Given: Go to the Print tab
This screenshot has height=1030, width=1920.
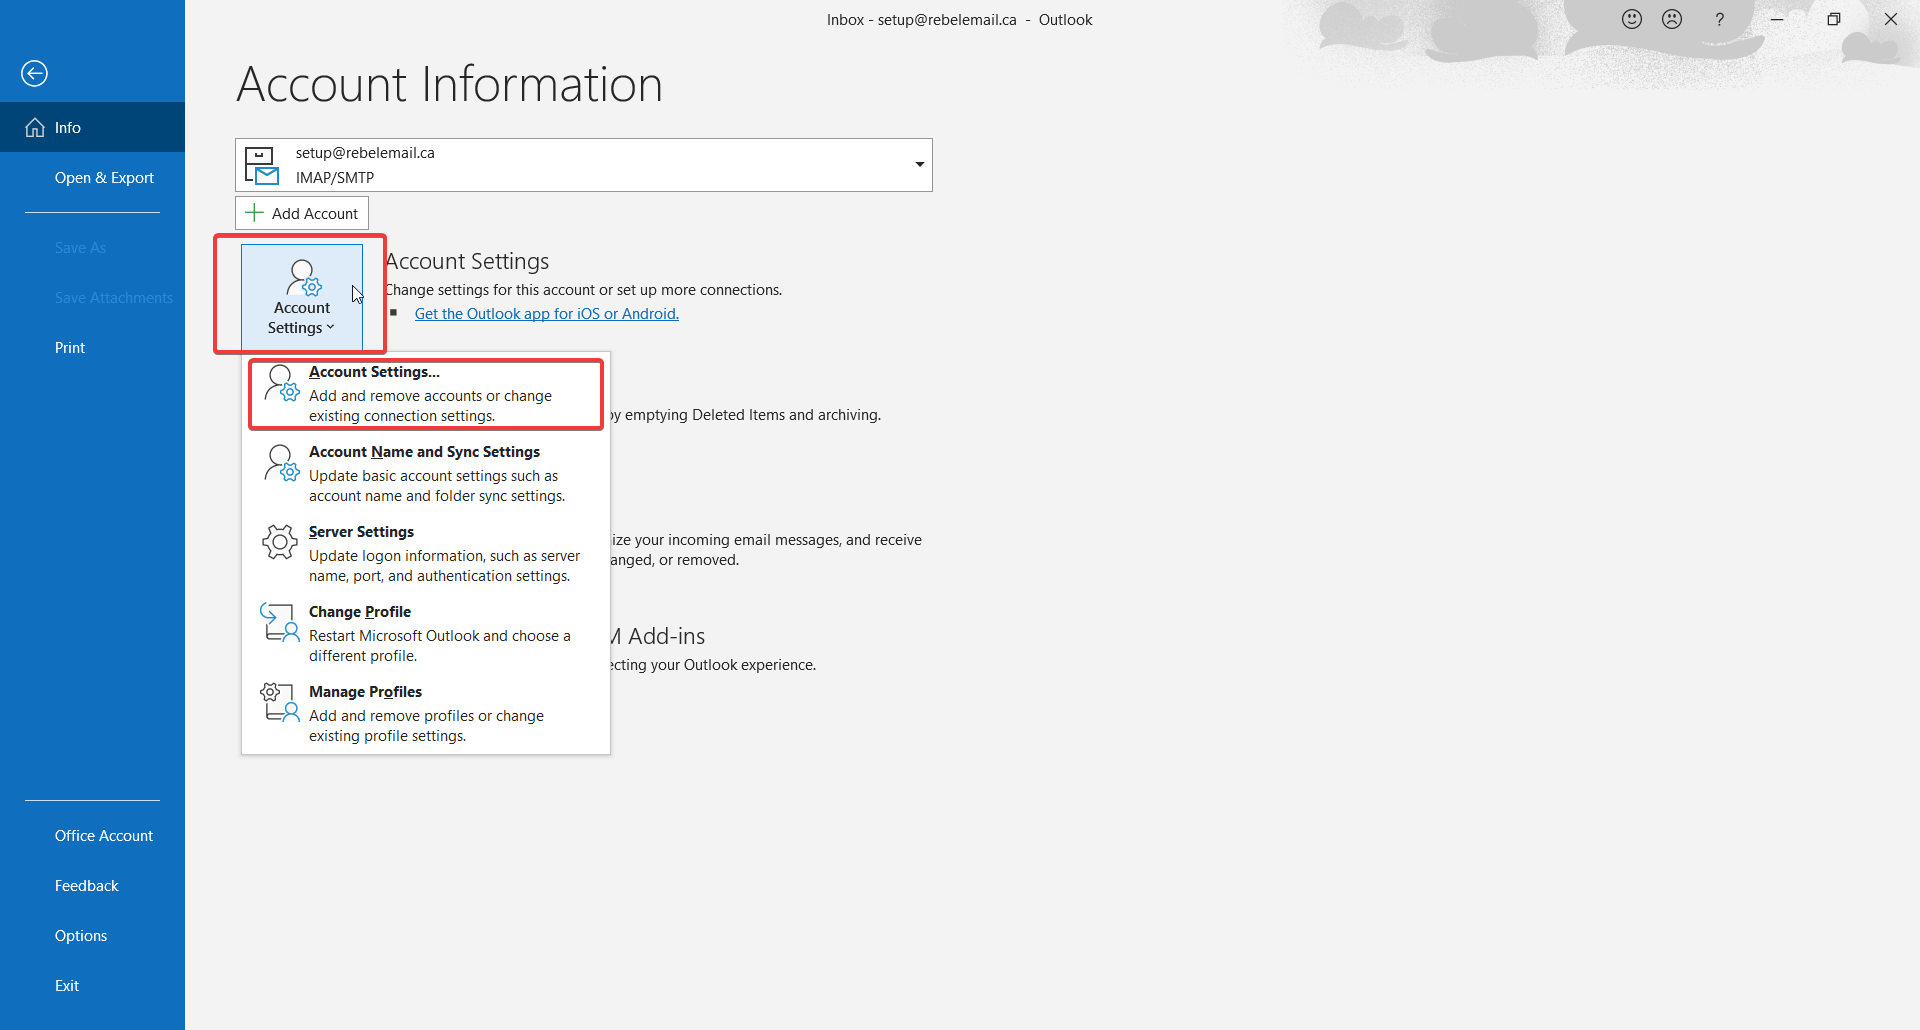Looking at the screenshot, I should pyautogui.click(x=92, y=347).
